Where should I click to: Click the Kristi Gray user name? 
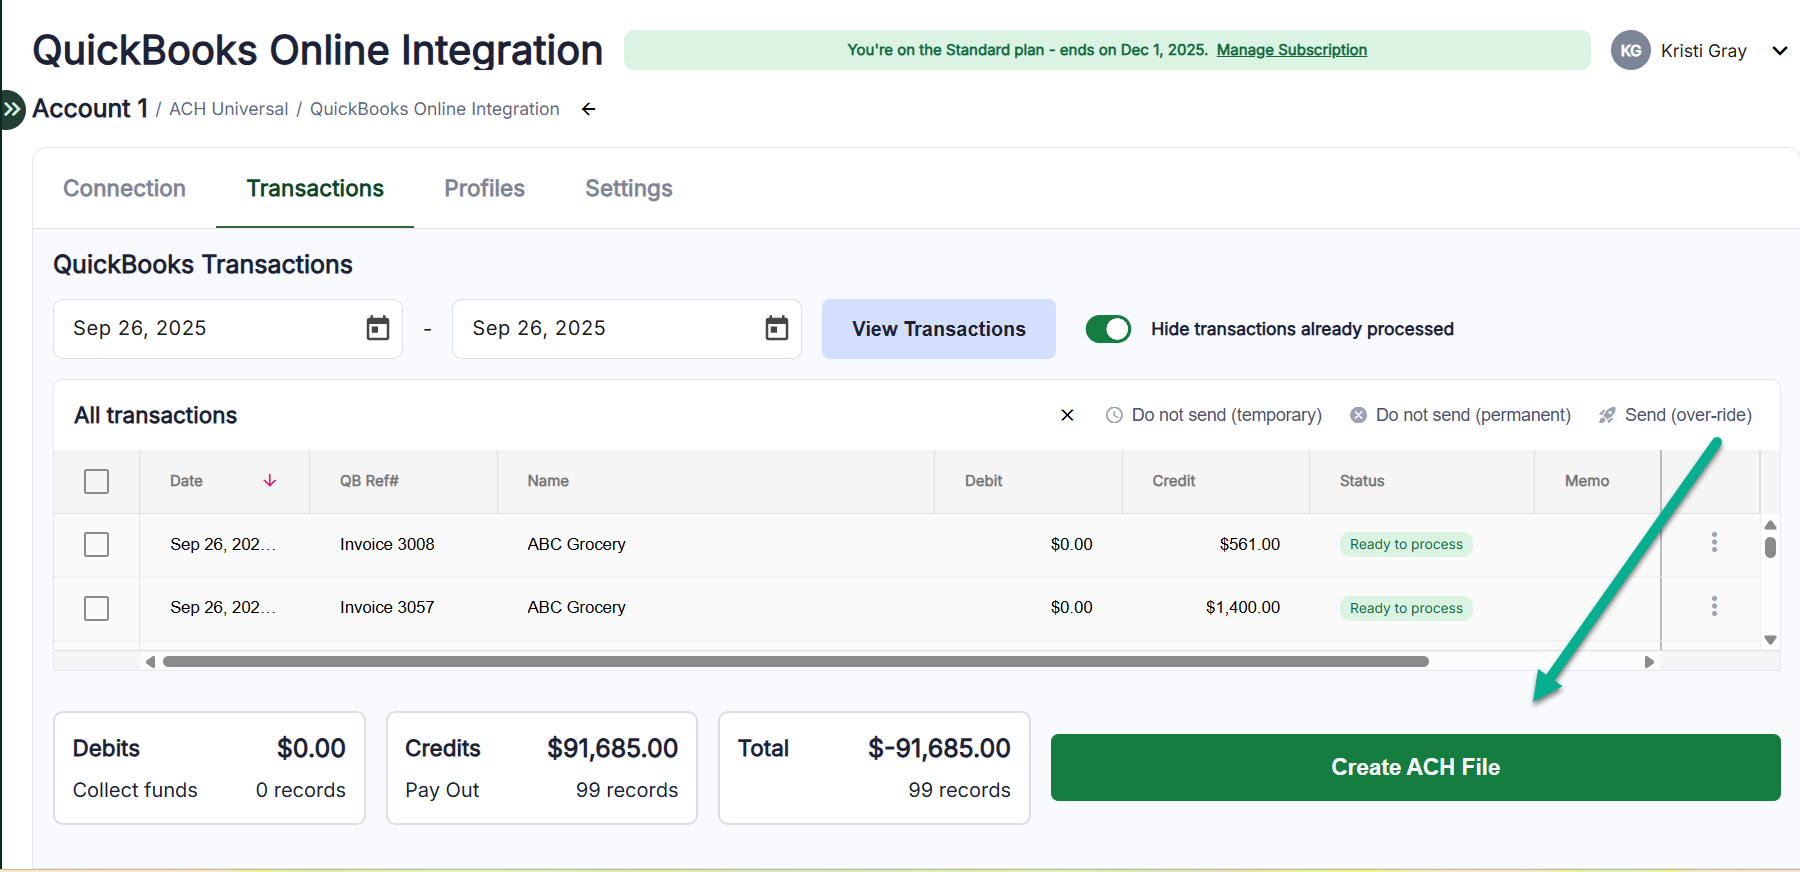click(1704, 51)
